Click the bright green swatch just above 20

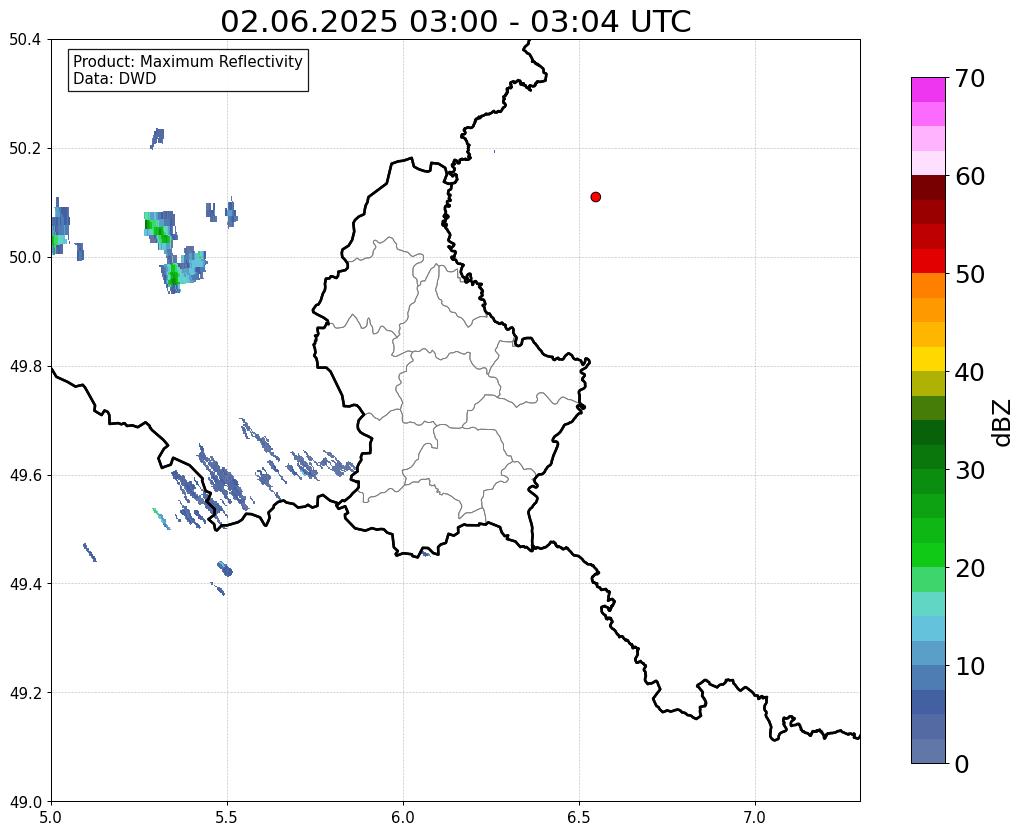928,555
